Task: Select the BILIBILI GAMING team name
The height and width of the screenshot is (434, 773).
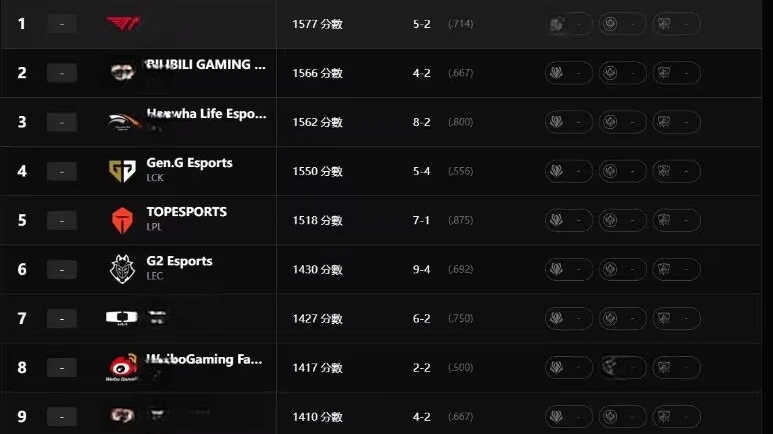Action: pos(206,65)
